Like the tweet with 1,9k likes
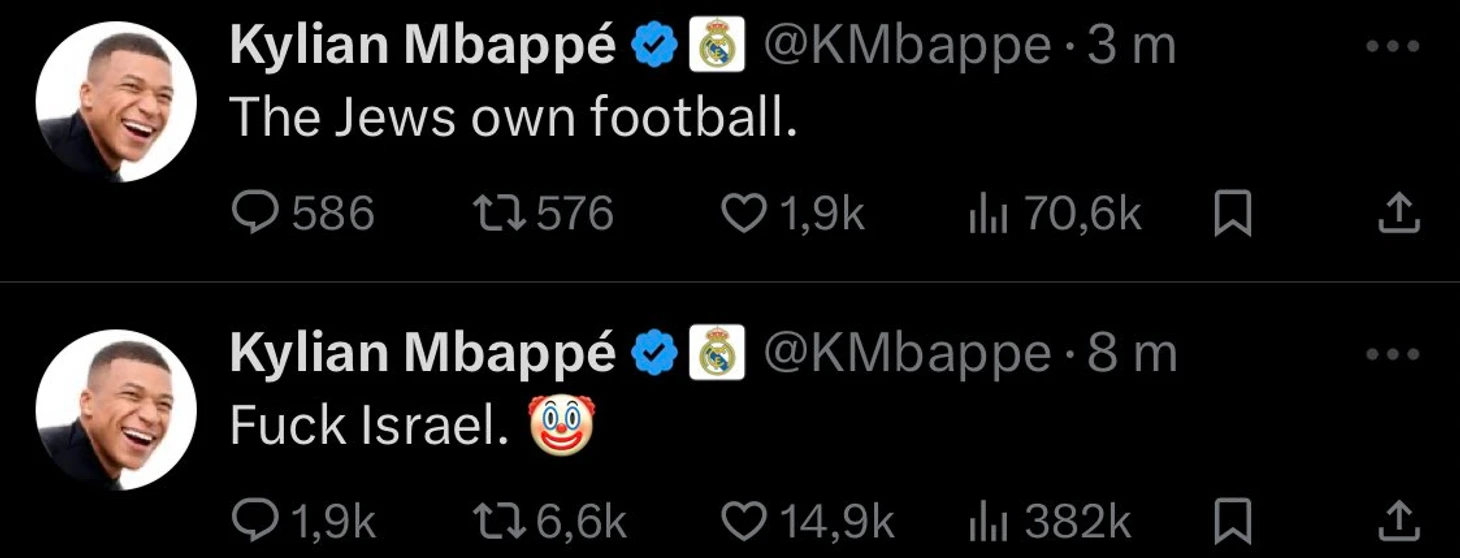The image size is (1460, 558). 742,214
